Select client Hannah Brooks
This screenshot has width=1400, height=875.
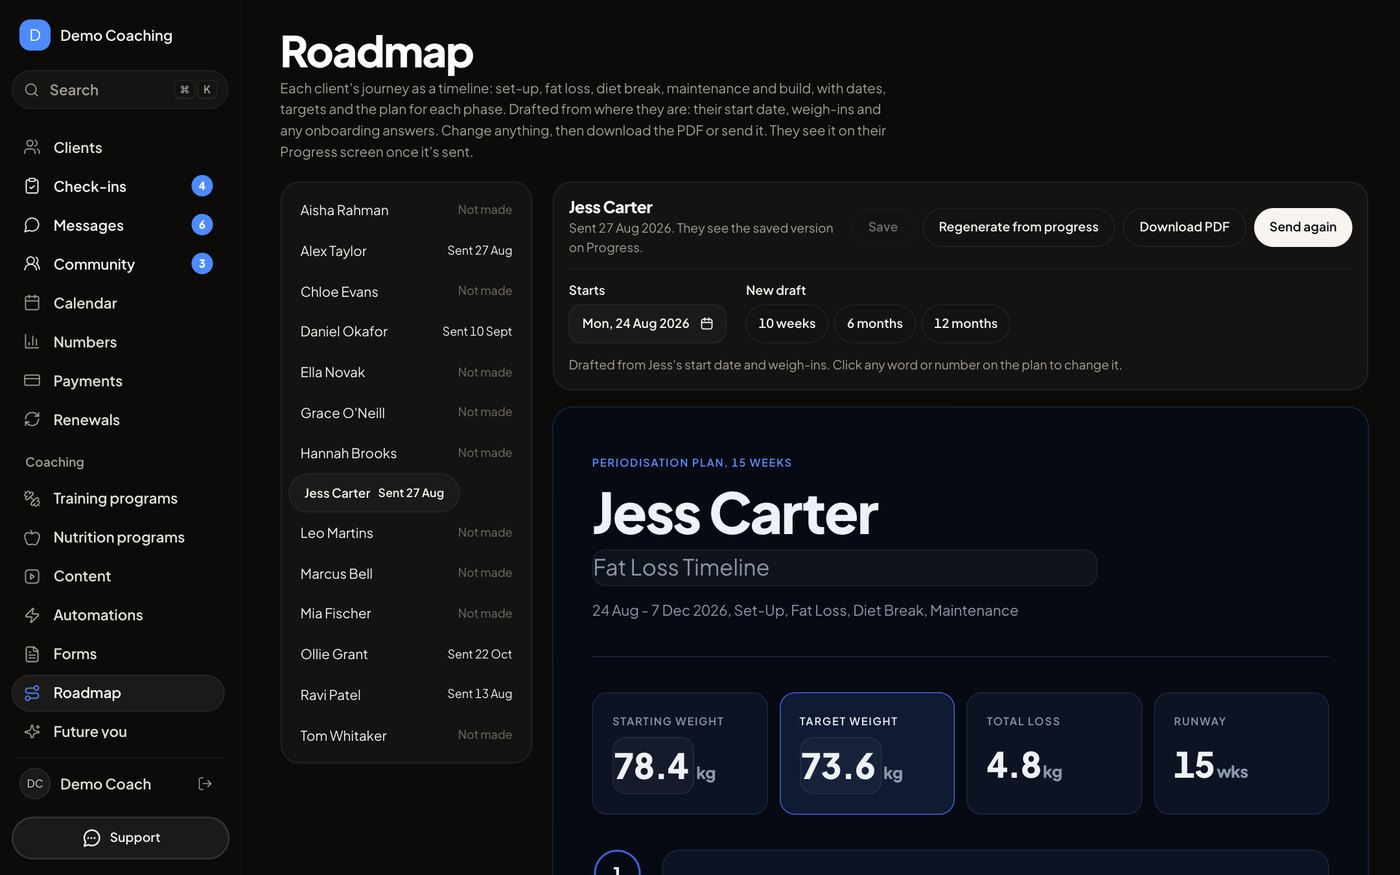pyautogui.click(x=406, y=453)
